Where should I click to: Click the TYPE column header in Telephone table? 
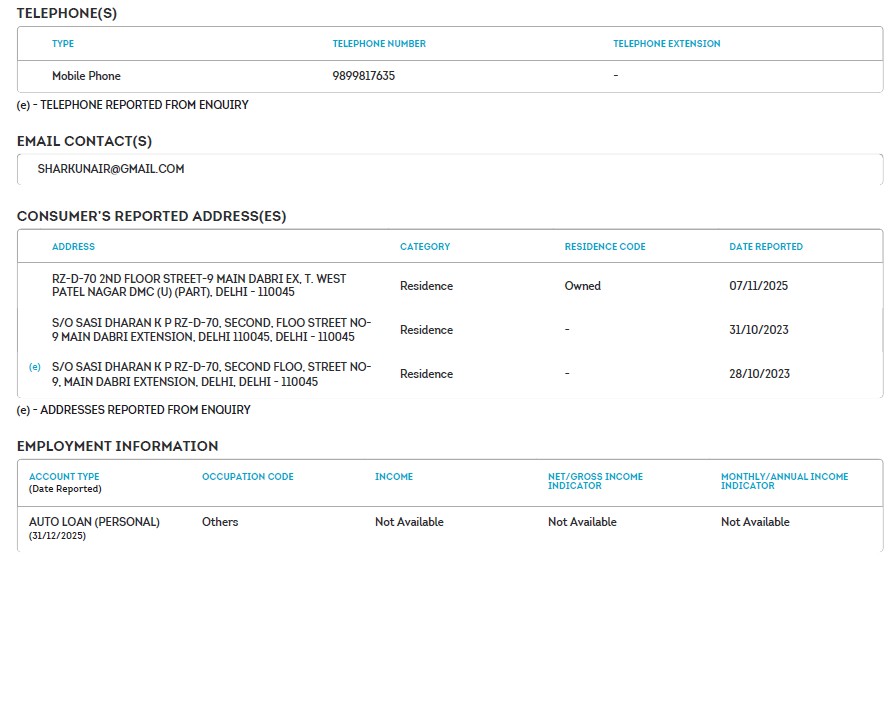[63, 44]
